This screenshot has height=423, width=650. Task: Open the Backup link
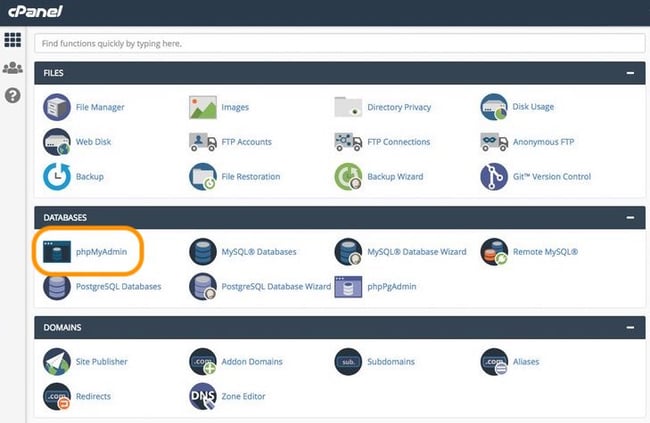(90, 177)
